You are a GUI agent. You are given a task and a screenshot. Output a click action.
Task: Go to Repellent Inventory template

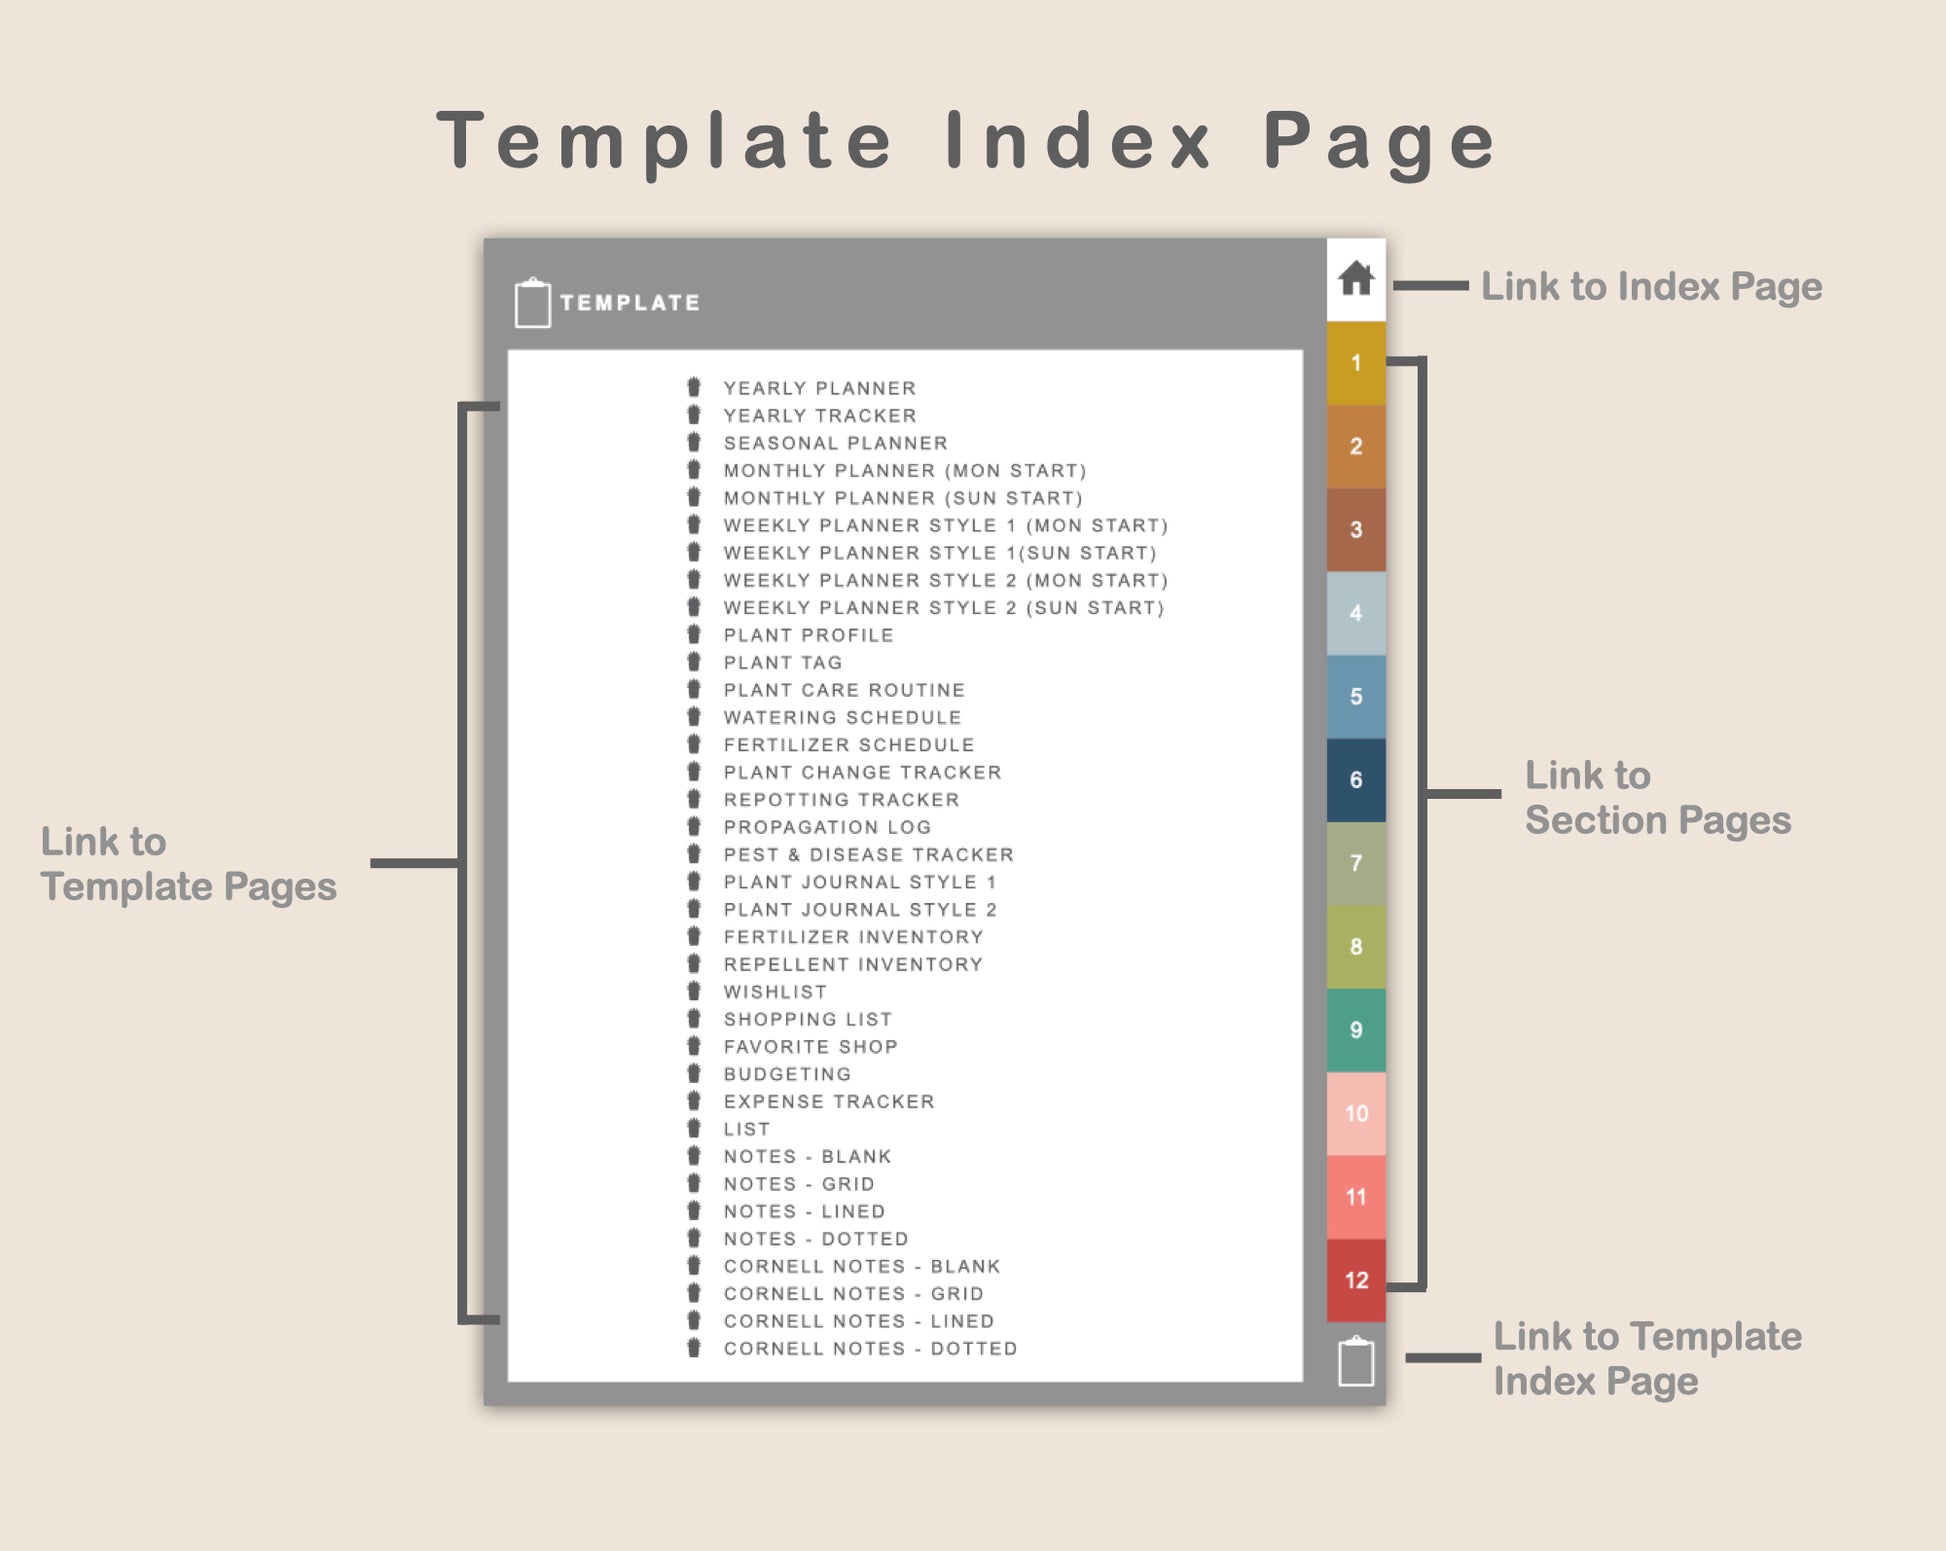[853, 964]
